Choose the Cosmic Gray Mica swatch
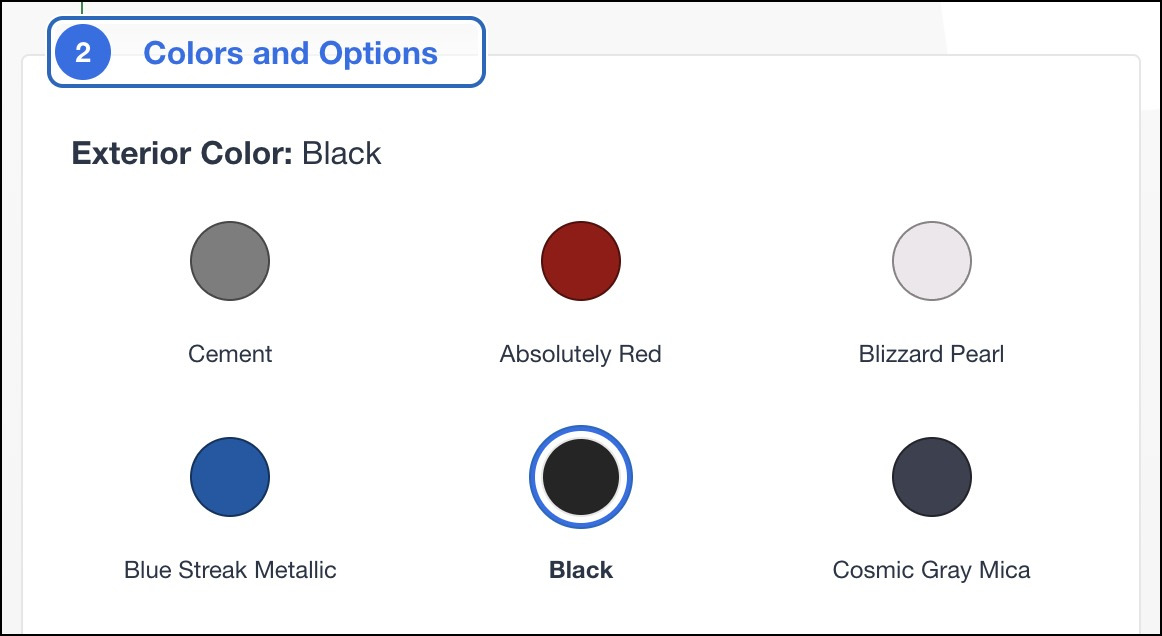This screenshot has width=1162, height=636. [931, 477]
